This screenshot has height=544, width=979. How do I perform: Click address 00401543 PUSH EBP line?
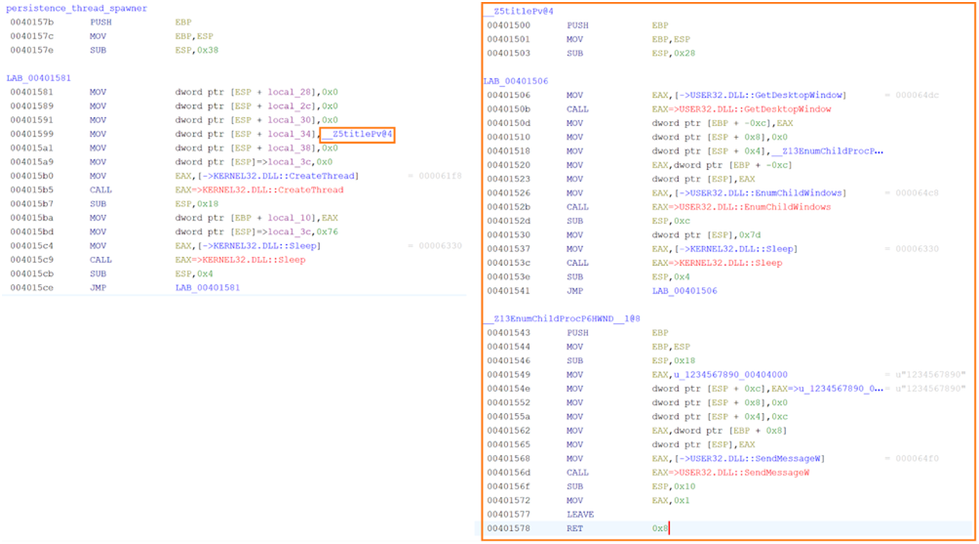[509, 333]
